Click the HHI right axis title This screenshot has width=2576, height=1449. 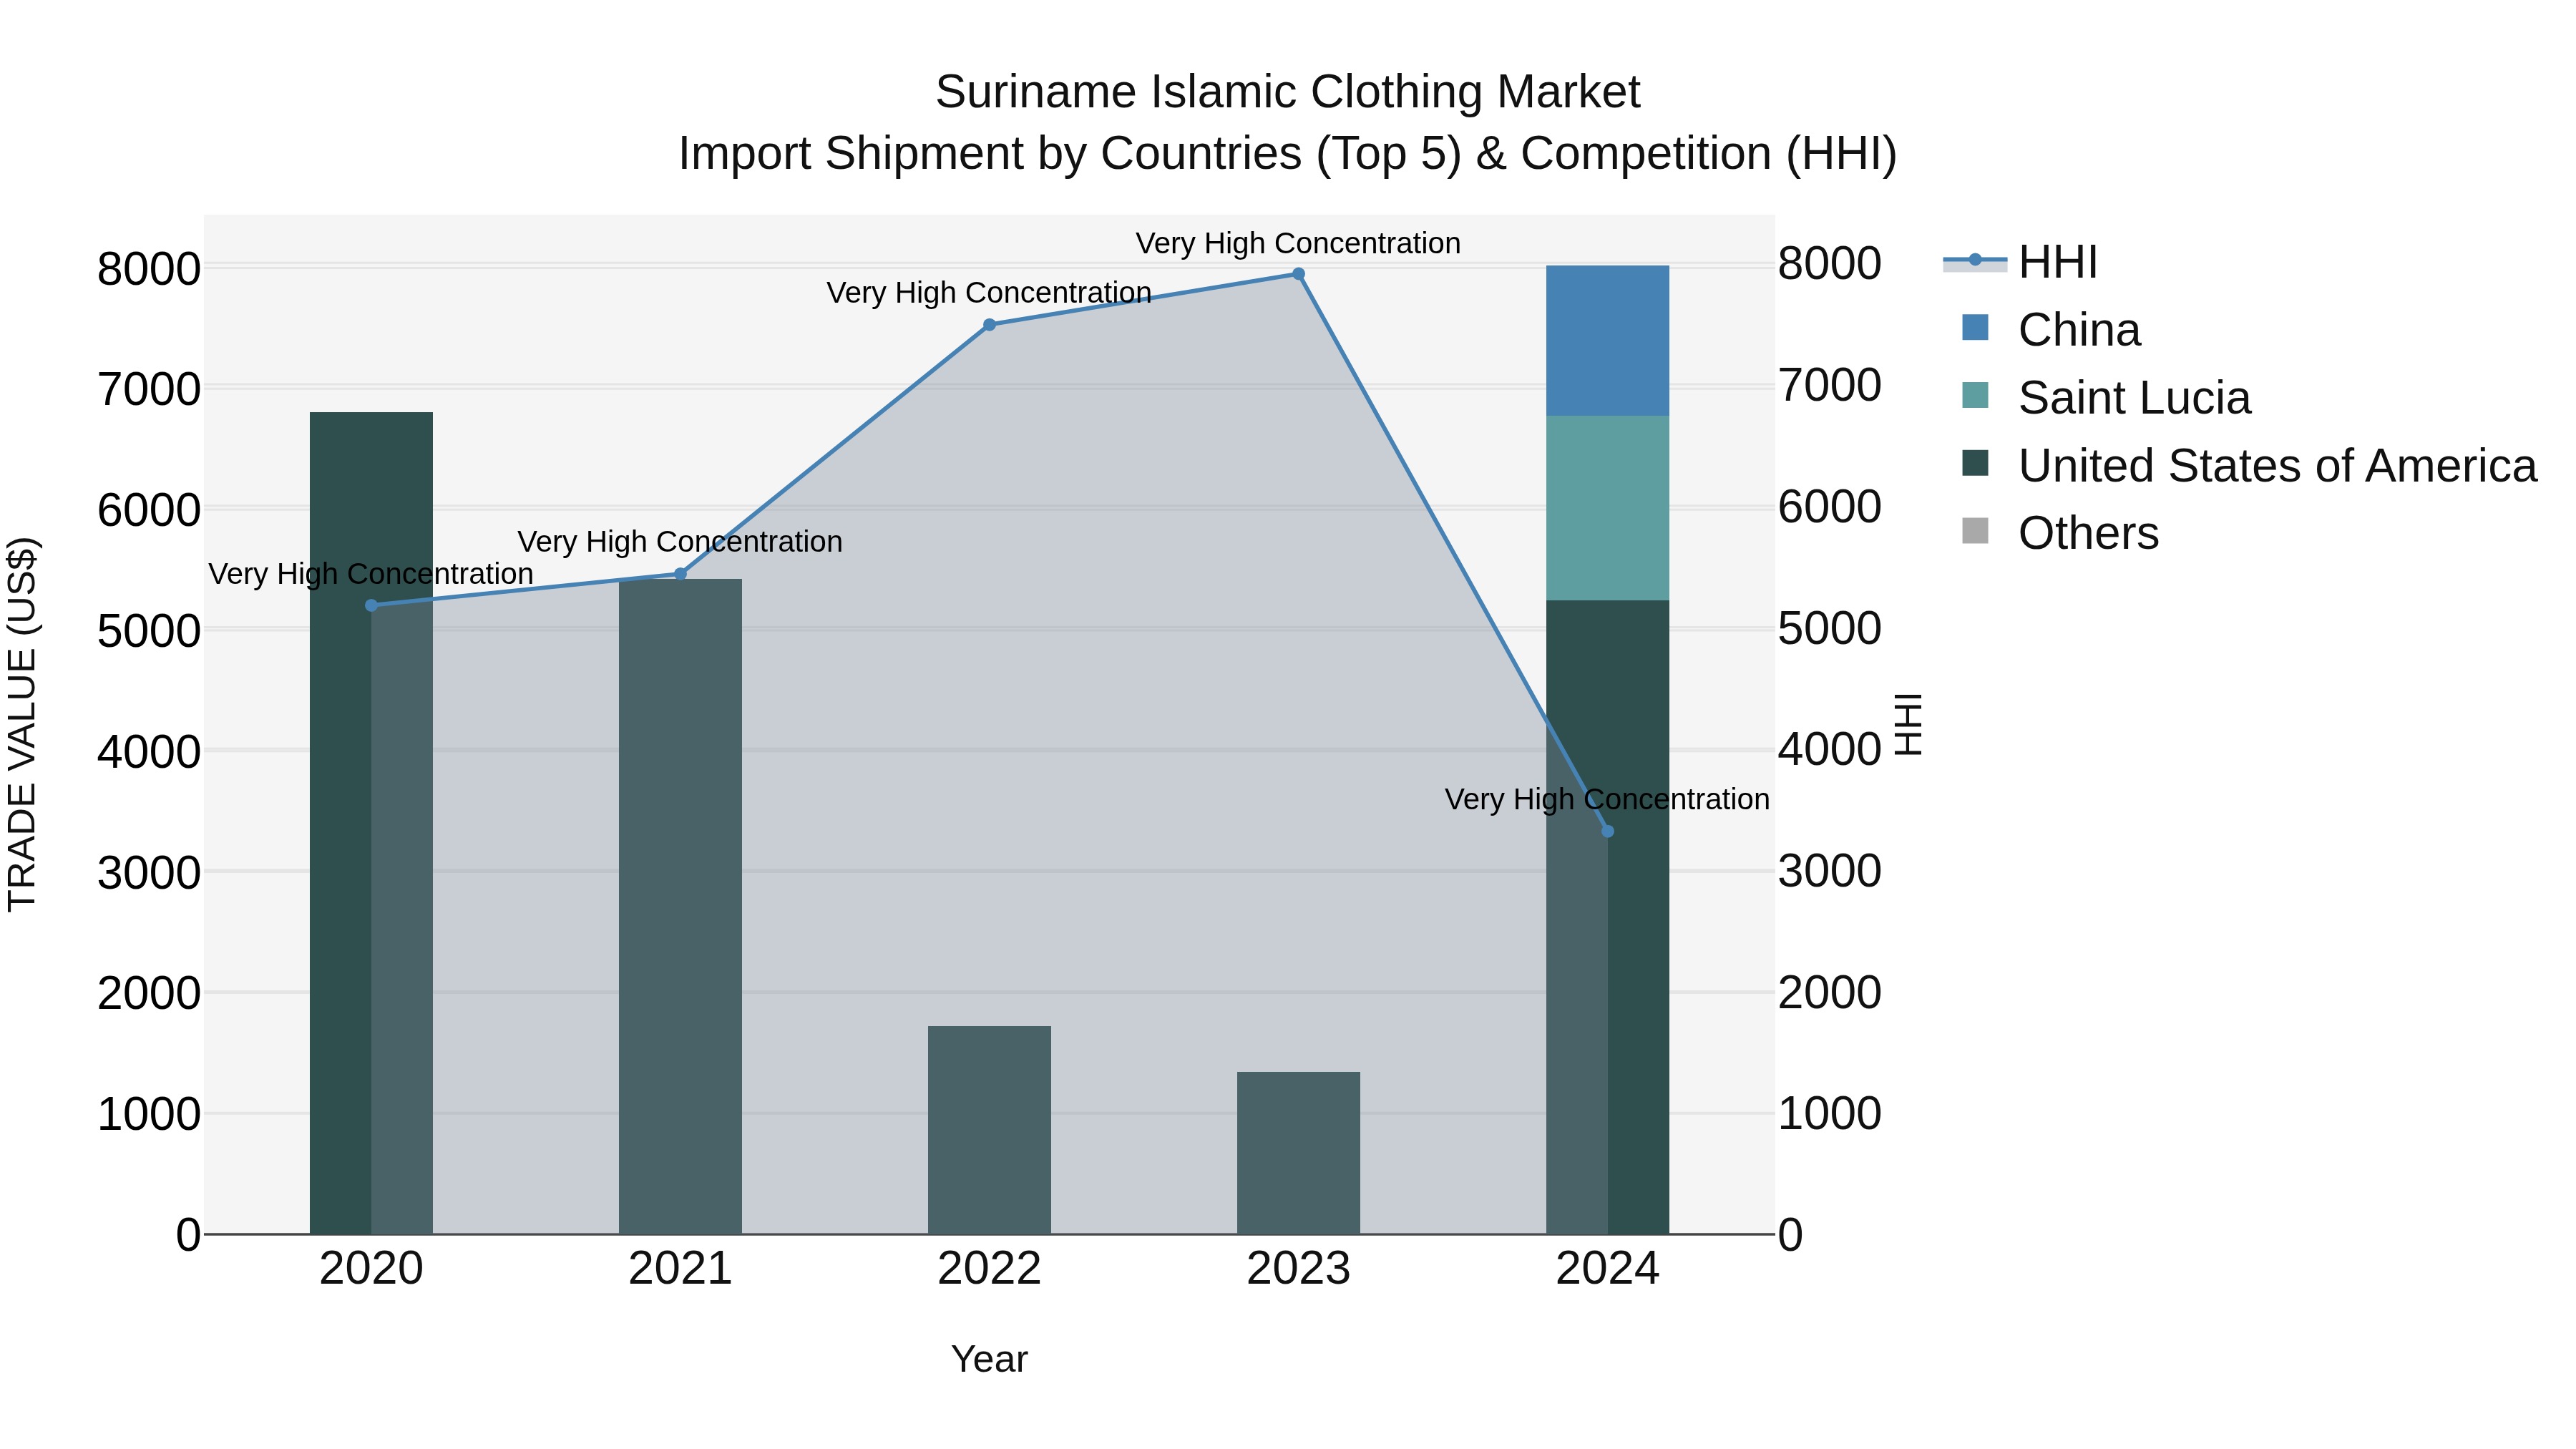click(1909, 724)
